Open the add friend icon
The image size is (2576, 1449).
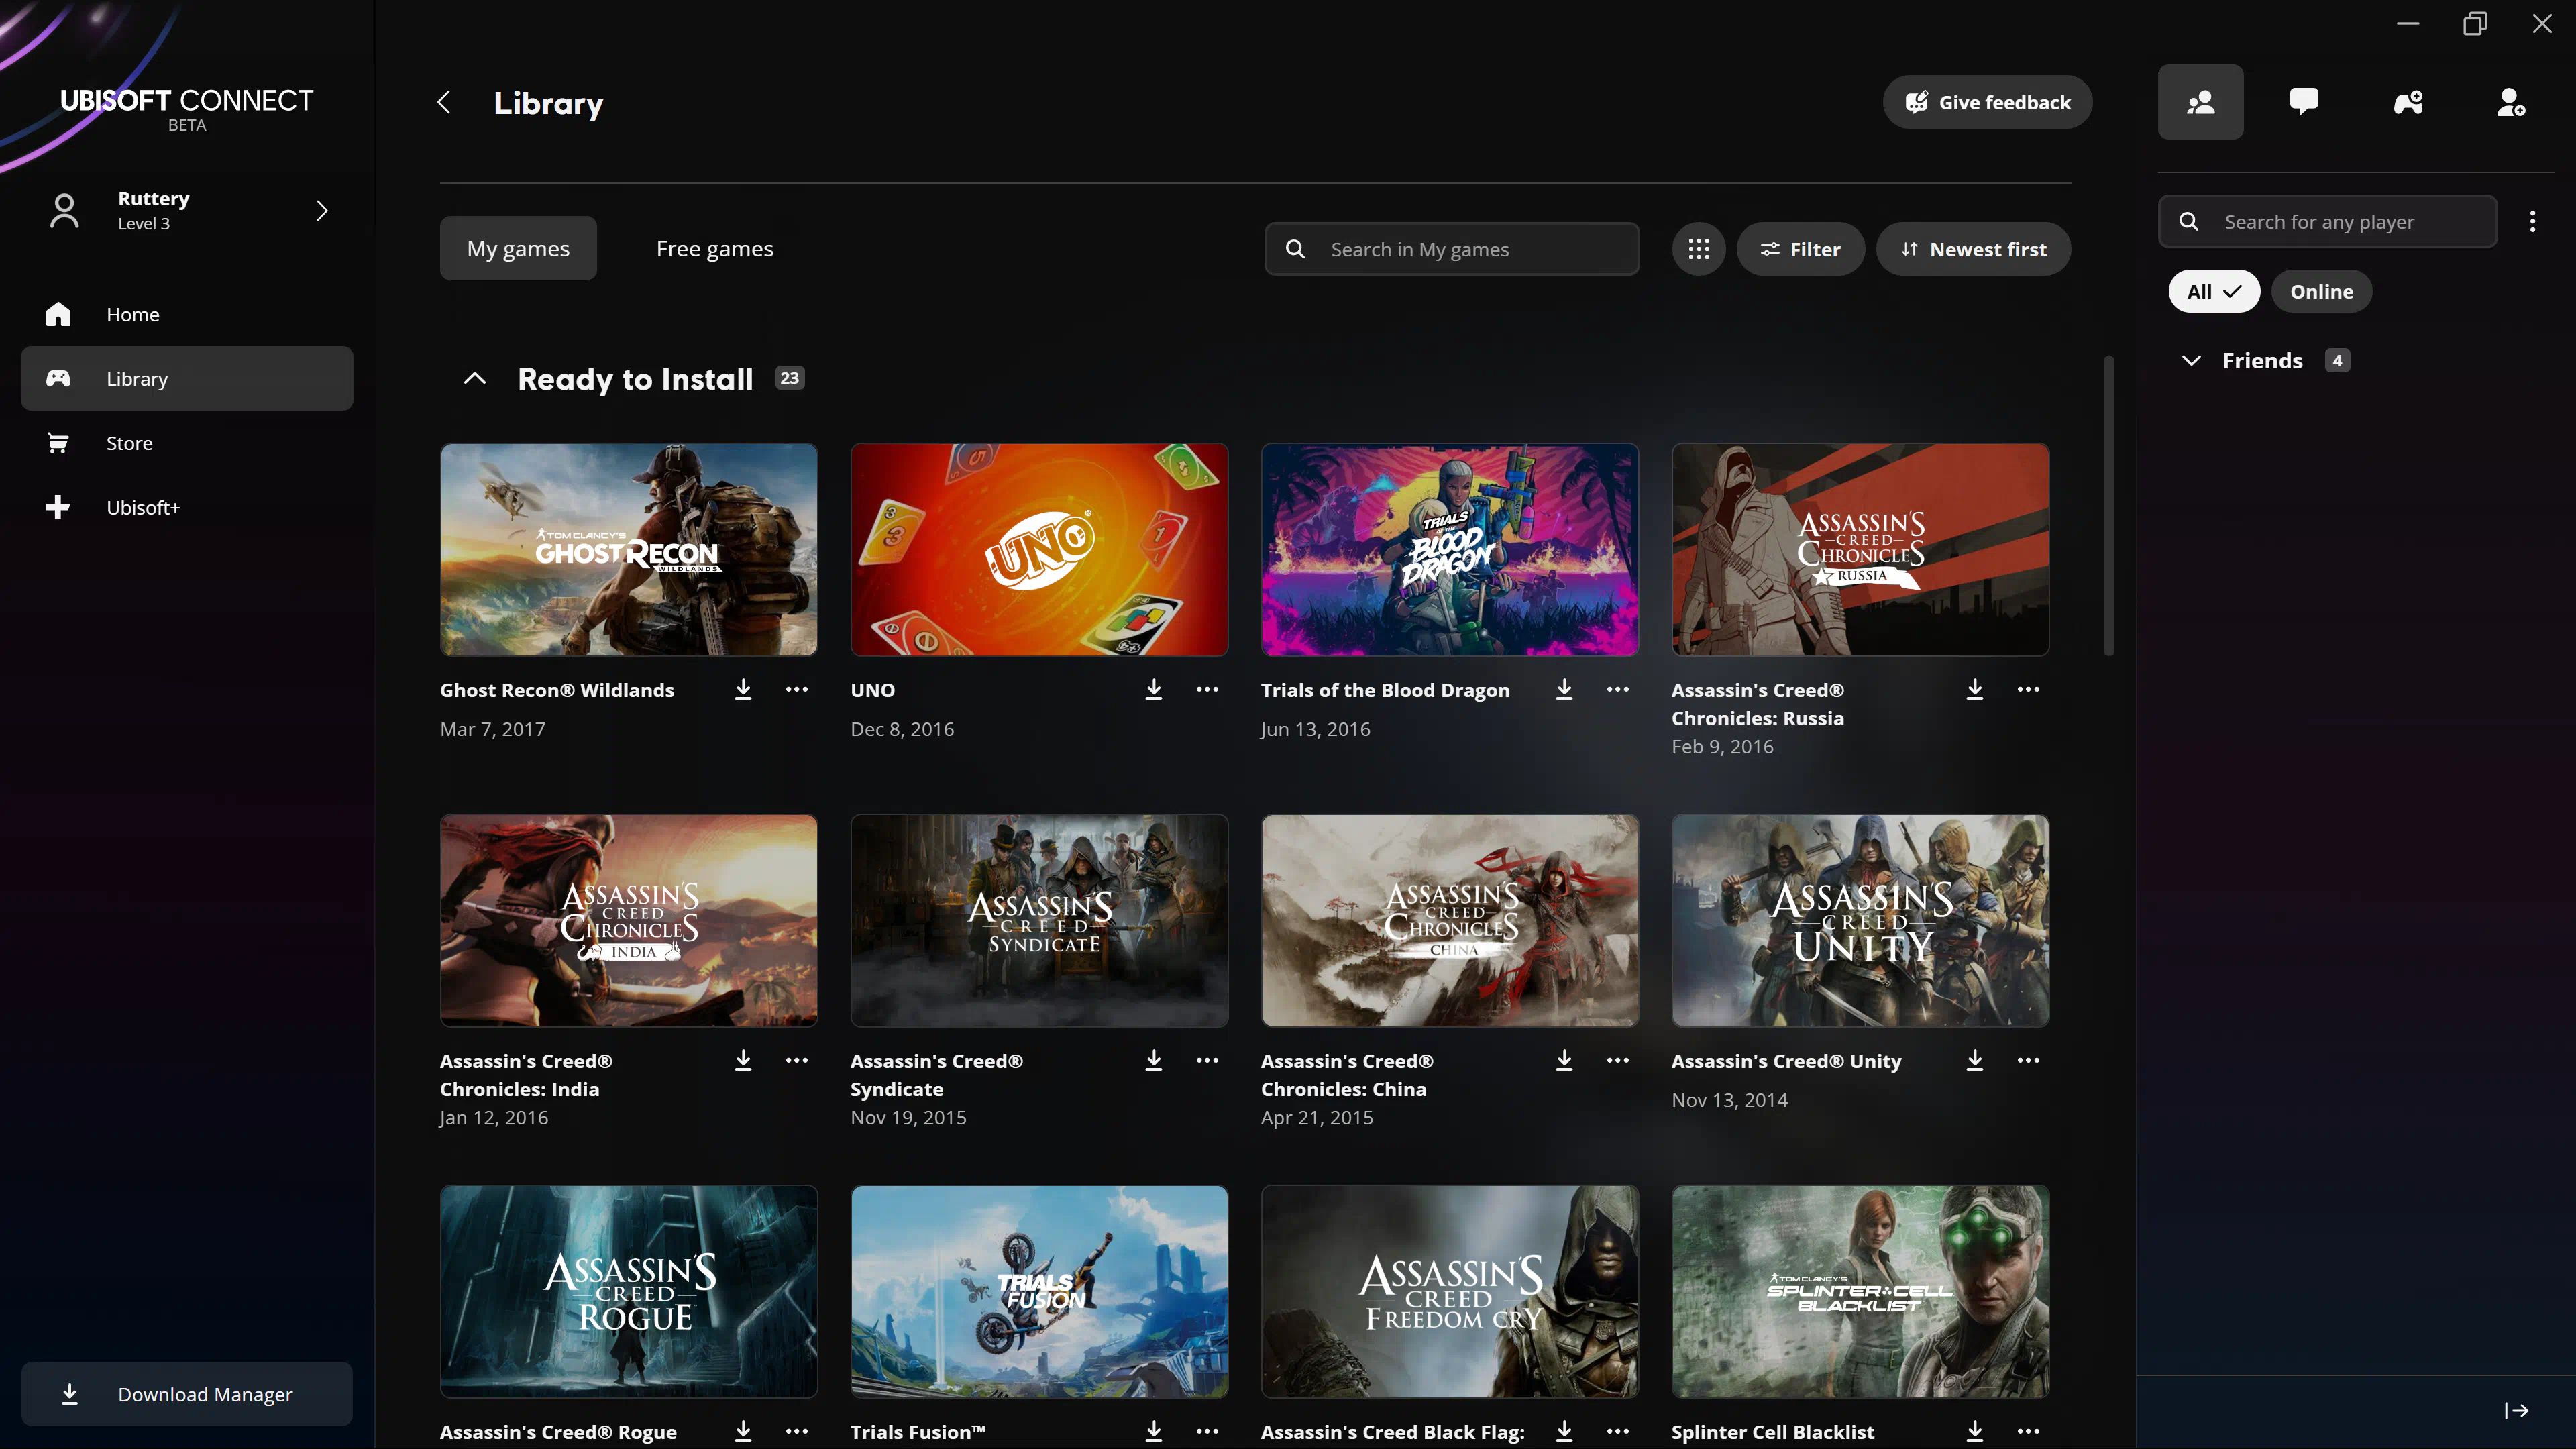click(2511, 102)
